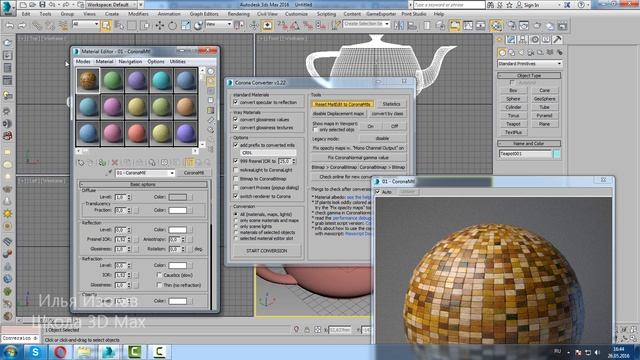The image size is (640, 360).
Task: Click the CoronaMtl material type button
Action: coord(194,173)
